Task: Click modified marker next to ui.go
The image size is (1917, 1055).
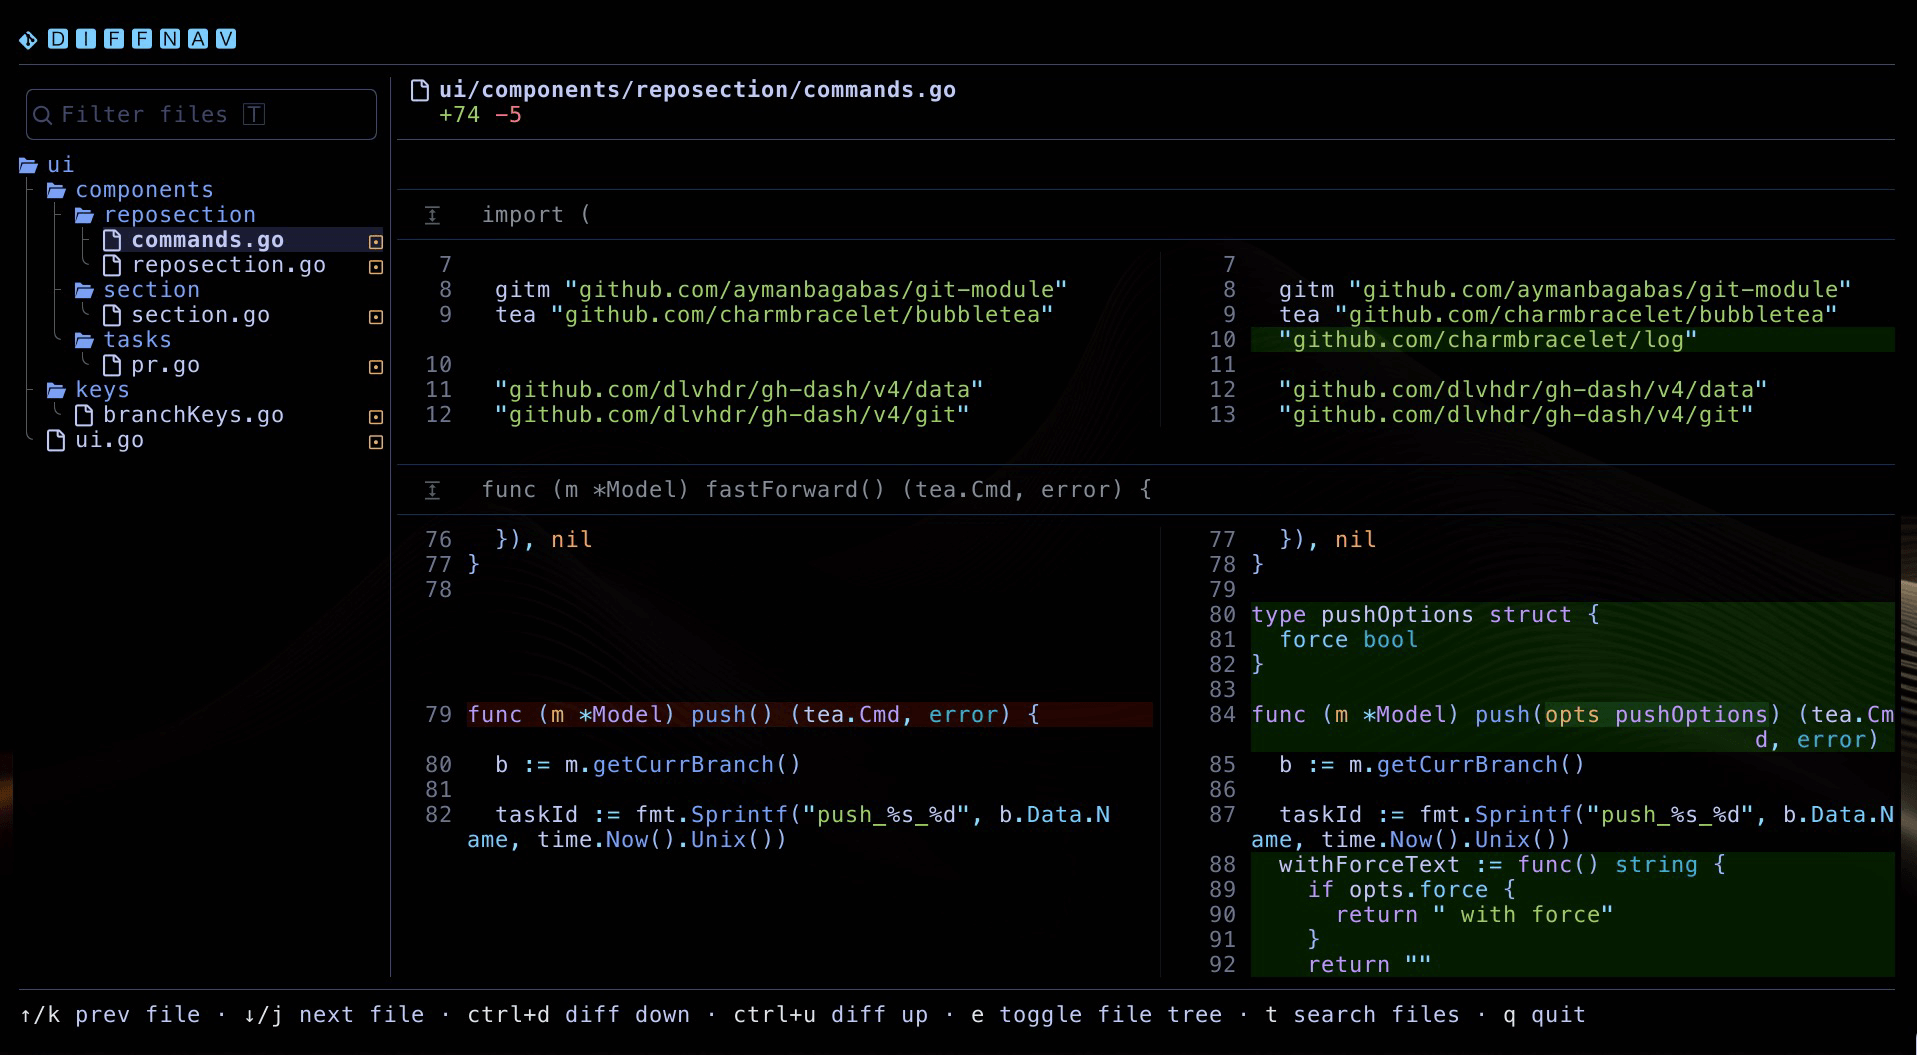Action: point(376,442)
